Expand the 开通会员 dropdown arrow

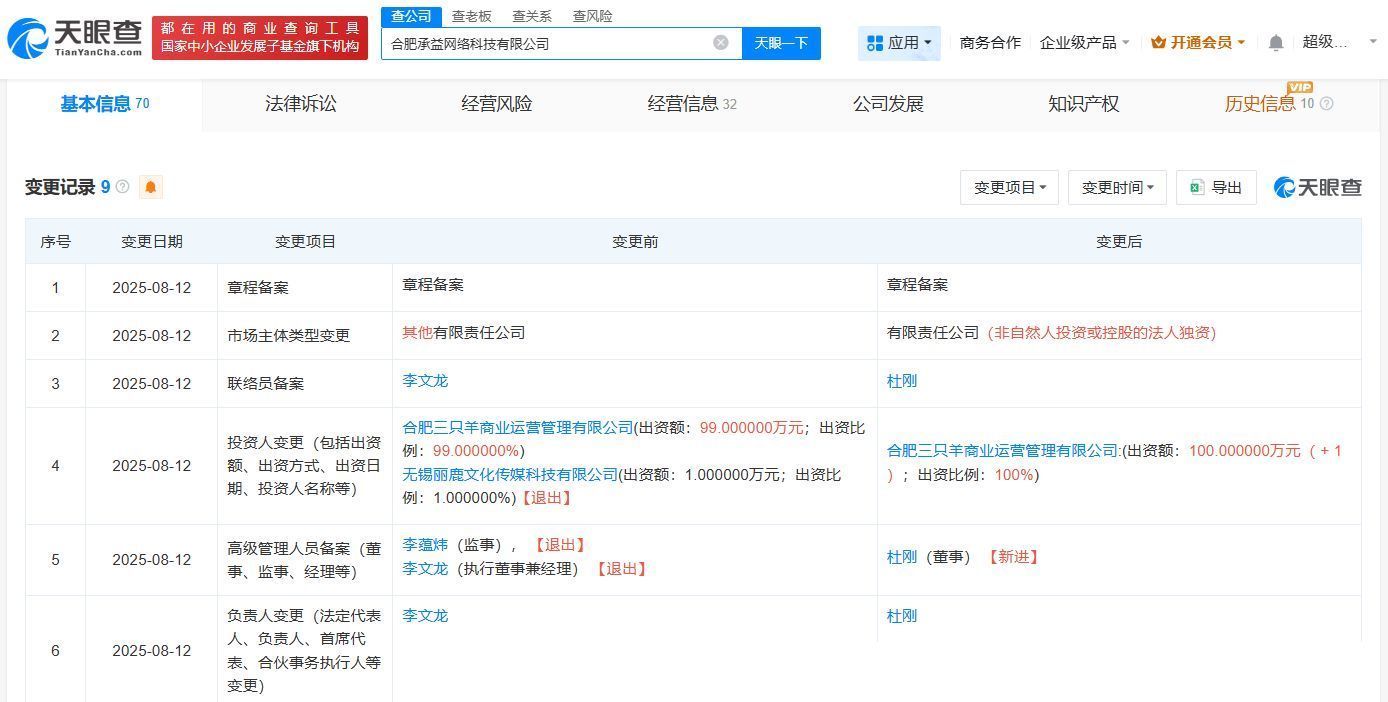pos(1241,43)
